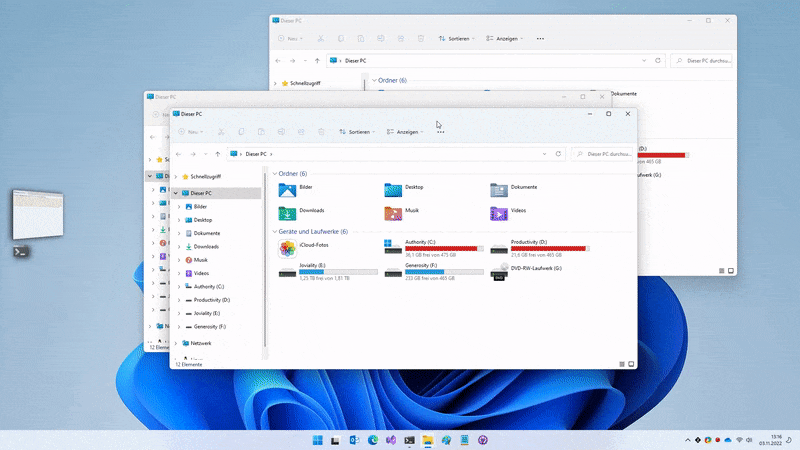Collapse the Ordner (6) group in front window
Image resolution: width=800 pixels, height=450 pixels.
coord(275,174)
